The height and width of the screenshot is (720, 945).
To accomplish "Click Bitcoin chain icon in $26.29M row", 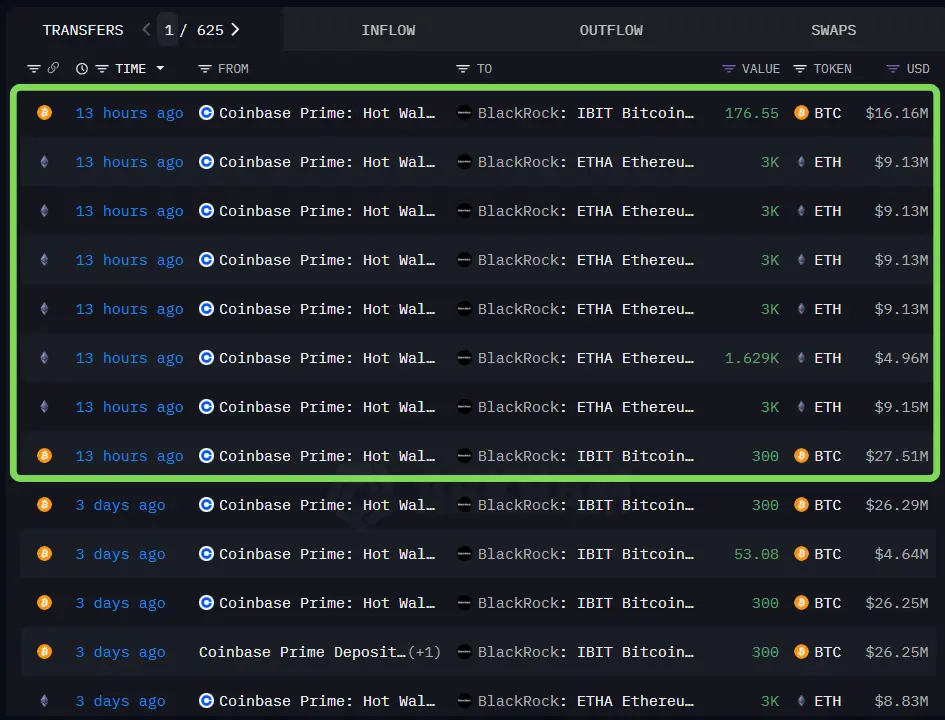I will click(44, 505).
